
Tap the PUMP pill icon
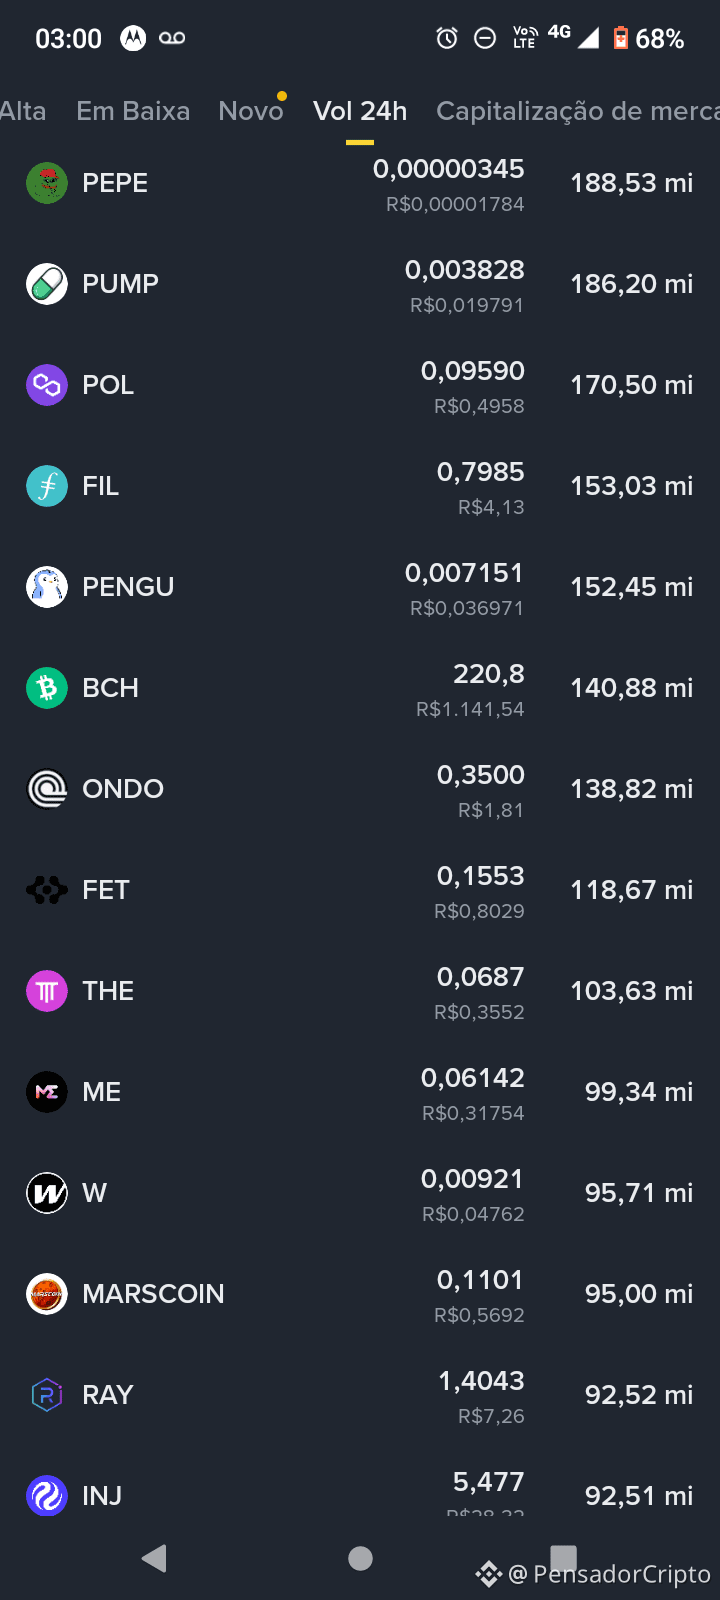[47, 284]
